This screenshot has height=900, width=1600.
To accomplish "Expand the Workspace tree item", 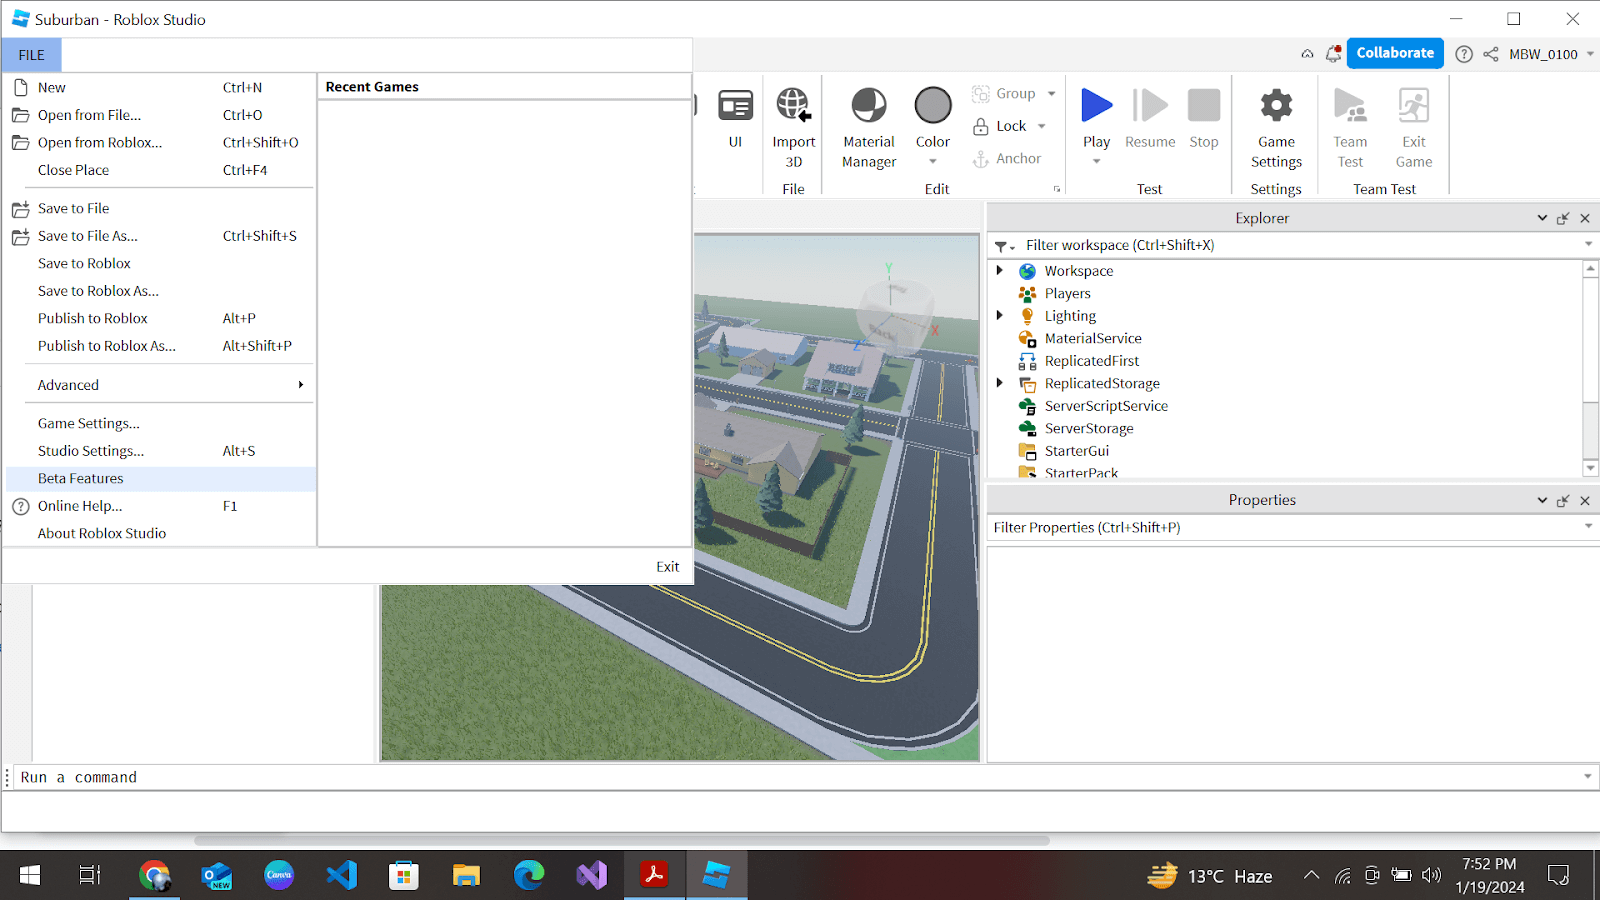I will coord(1001,270).
